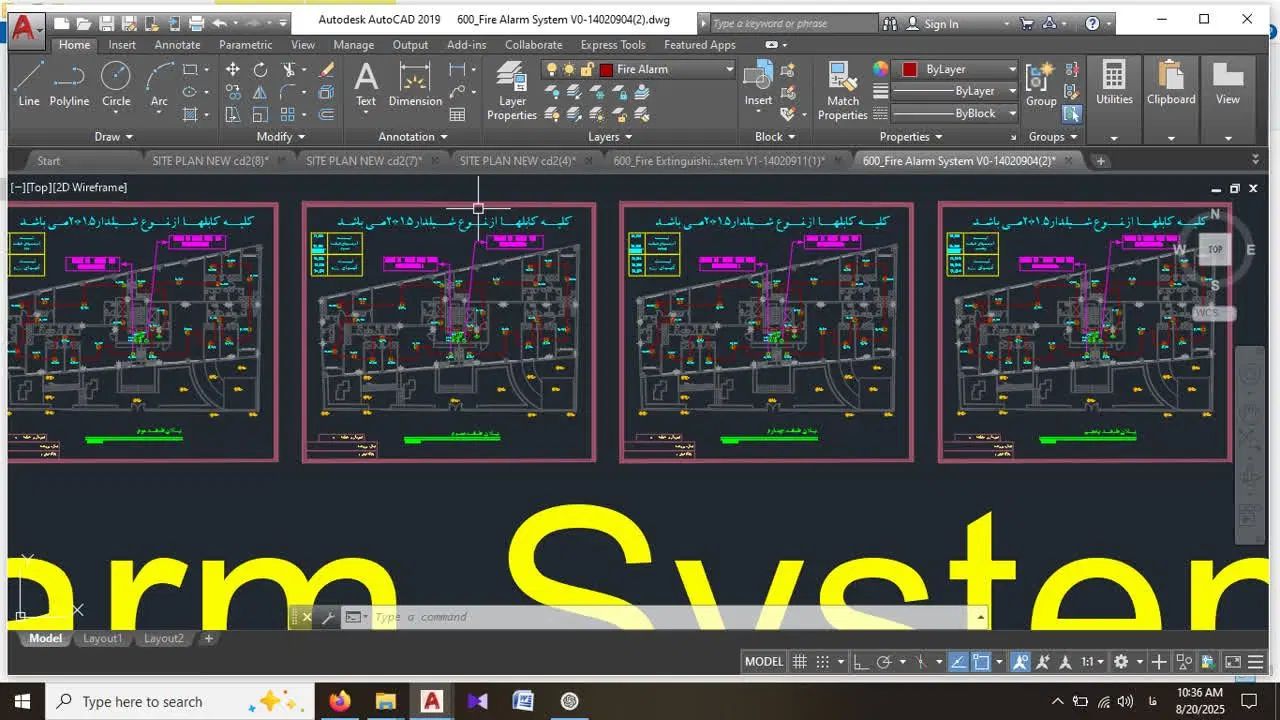The width and height of the screenshot is (1280, 720).
Task: Add a new layout with plus button
Action: [209, 638]
